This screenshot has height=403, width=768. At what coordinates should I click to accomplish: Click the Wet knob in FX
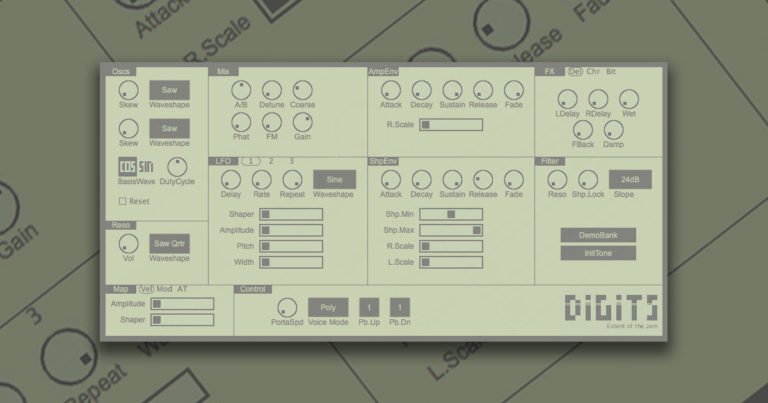tap(629, 99)
